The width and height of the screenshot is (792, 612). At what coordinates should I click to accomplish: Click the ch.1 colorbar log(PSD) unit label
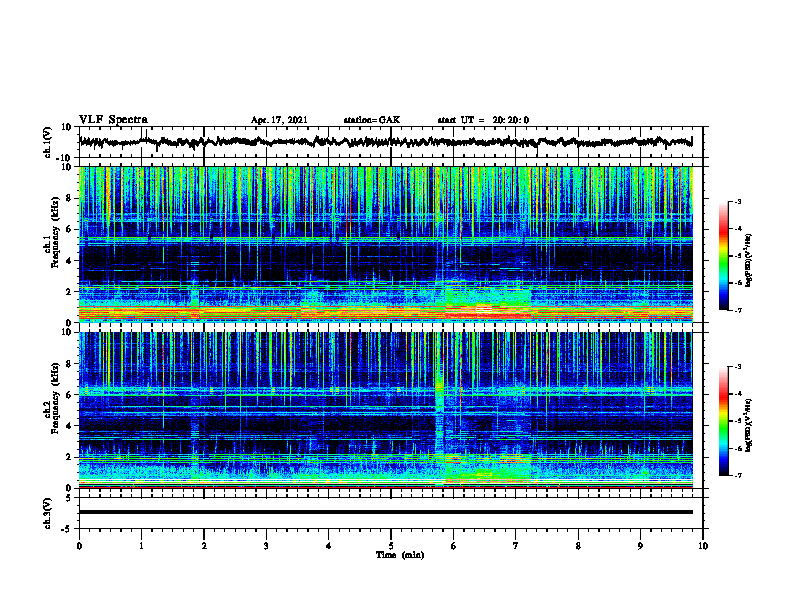(x=748, y=261)
